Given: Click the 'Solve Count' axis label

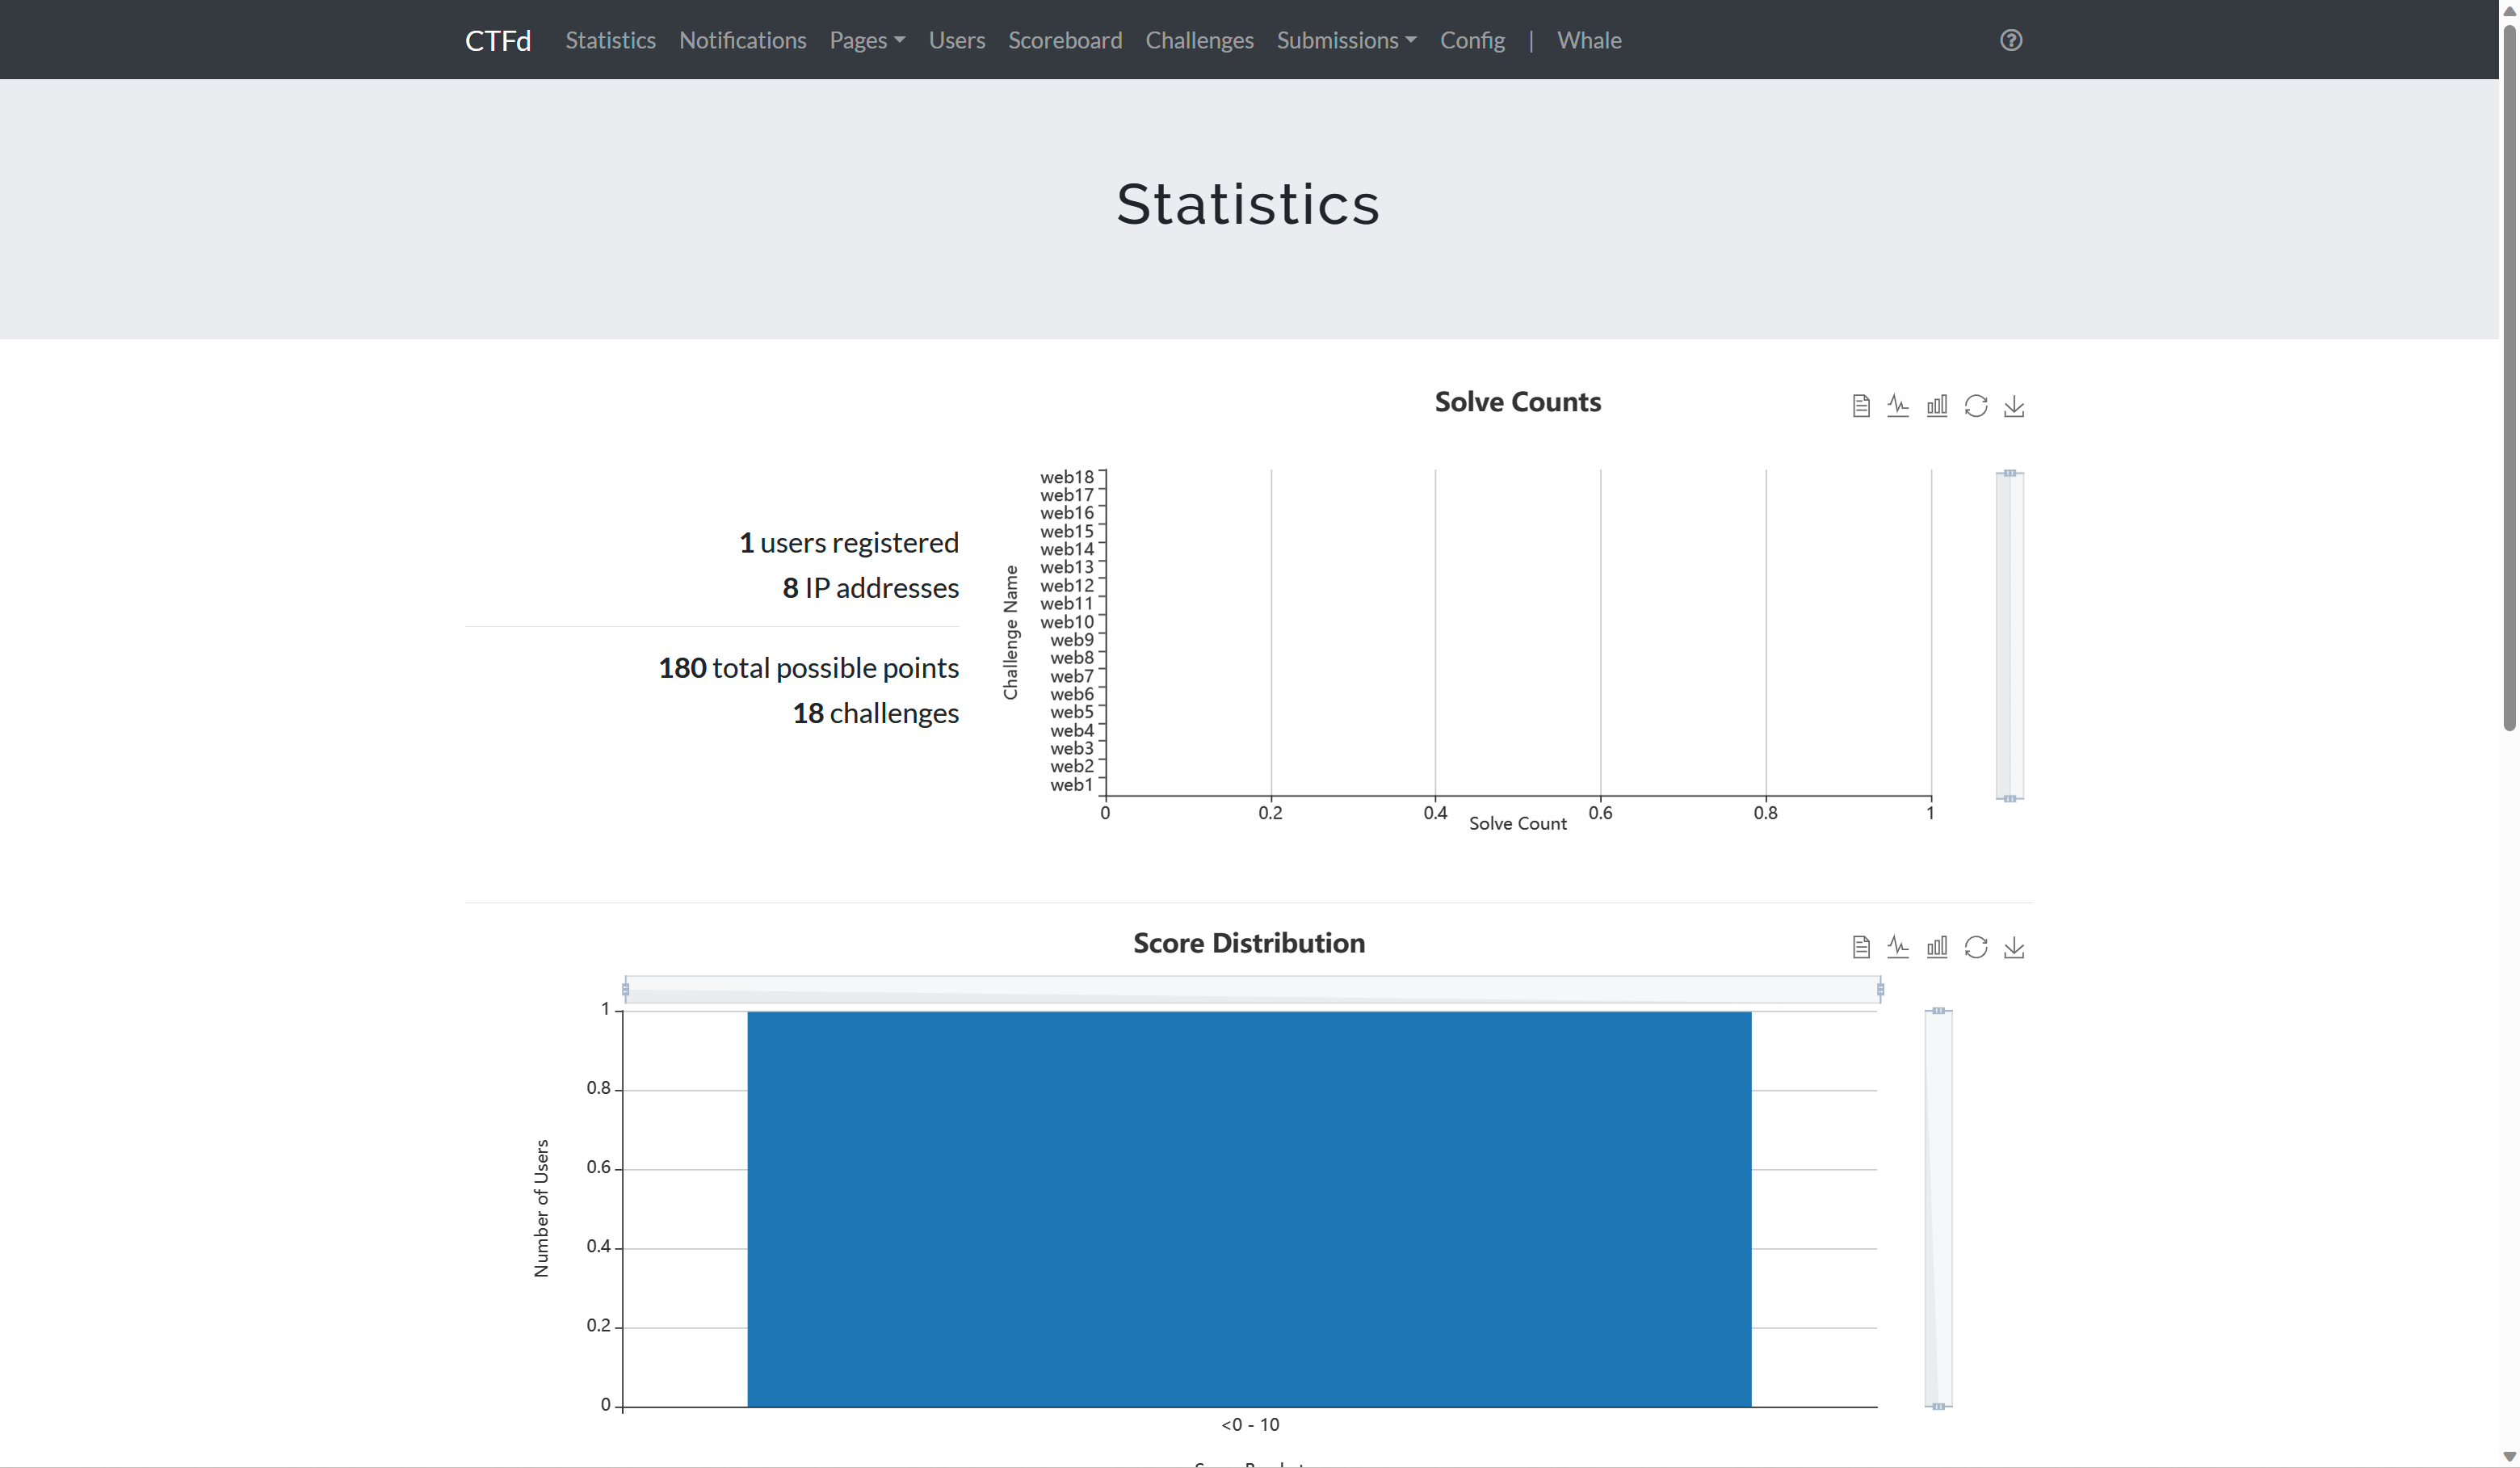Looking at the screenshot, I should (x=1518, y=823).
